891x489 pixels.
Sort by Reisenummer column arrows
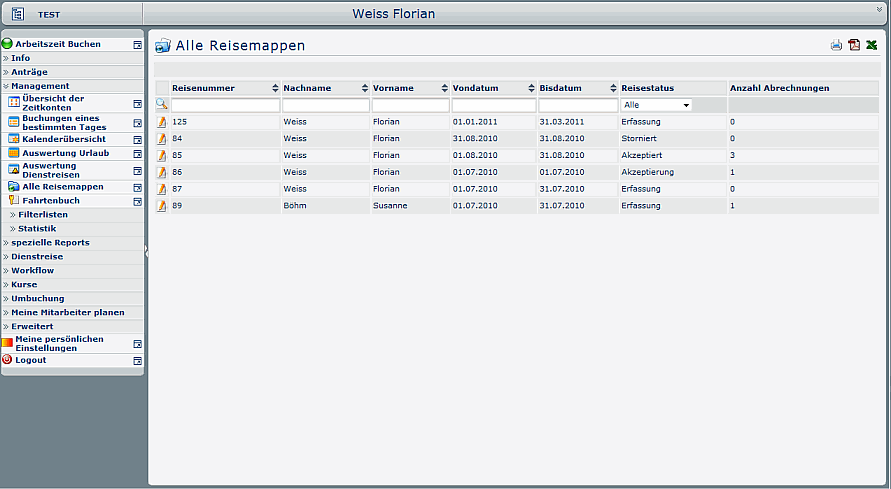pyautogui.click(x=275, y=88)
